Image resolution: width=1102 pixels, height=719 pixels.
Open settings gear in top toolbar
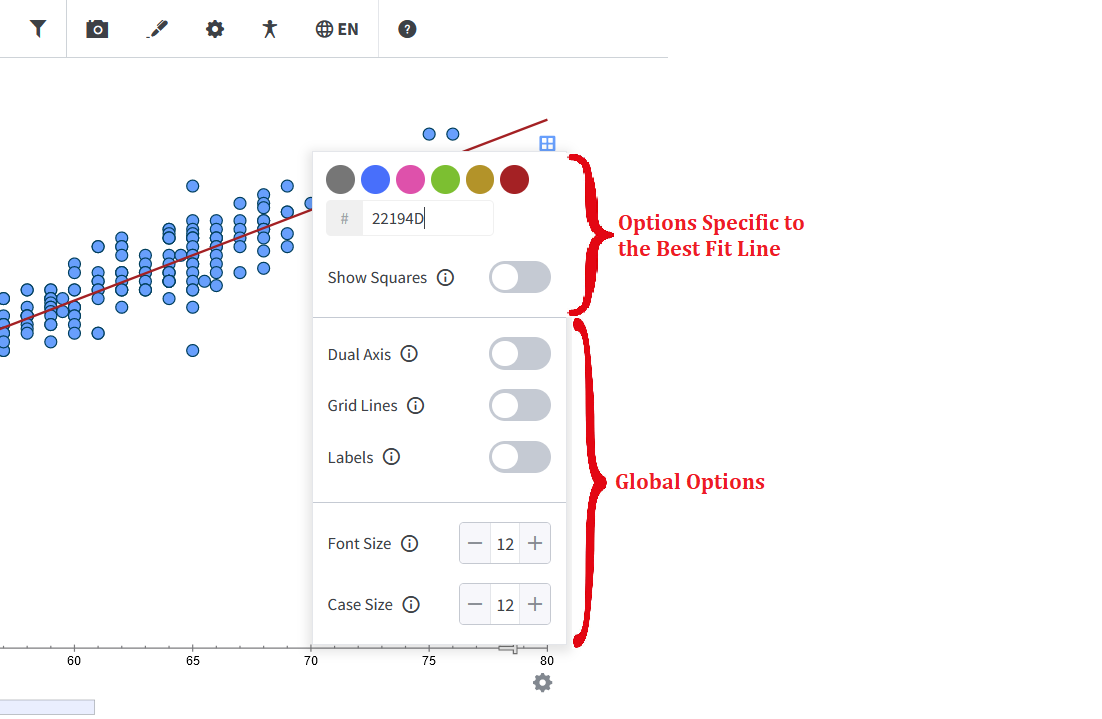click(215, 29)
